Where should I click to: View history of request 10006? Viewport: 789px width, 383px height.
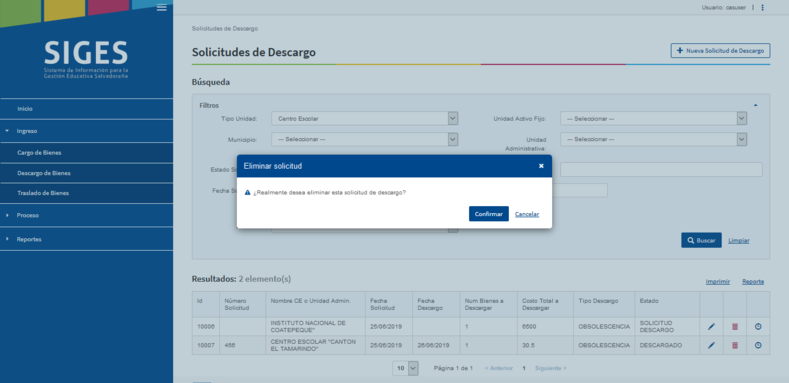(x=758, y=327)
